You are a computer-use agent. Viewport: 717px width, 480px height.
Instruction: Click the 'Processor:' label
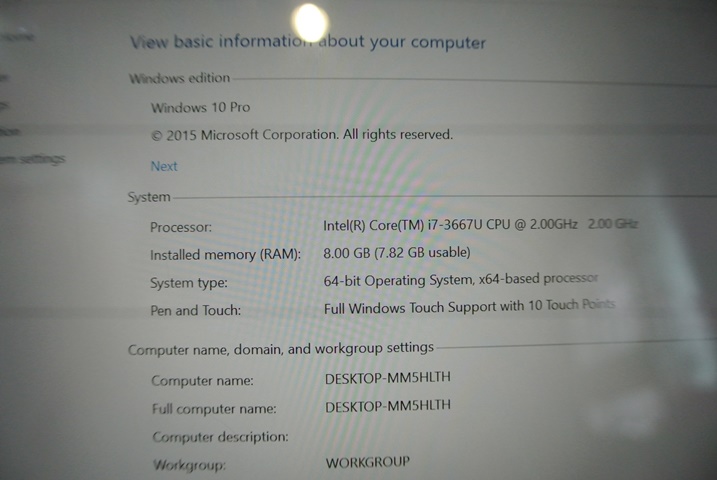tap(181, 227)
